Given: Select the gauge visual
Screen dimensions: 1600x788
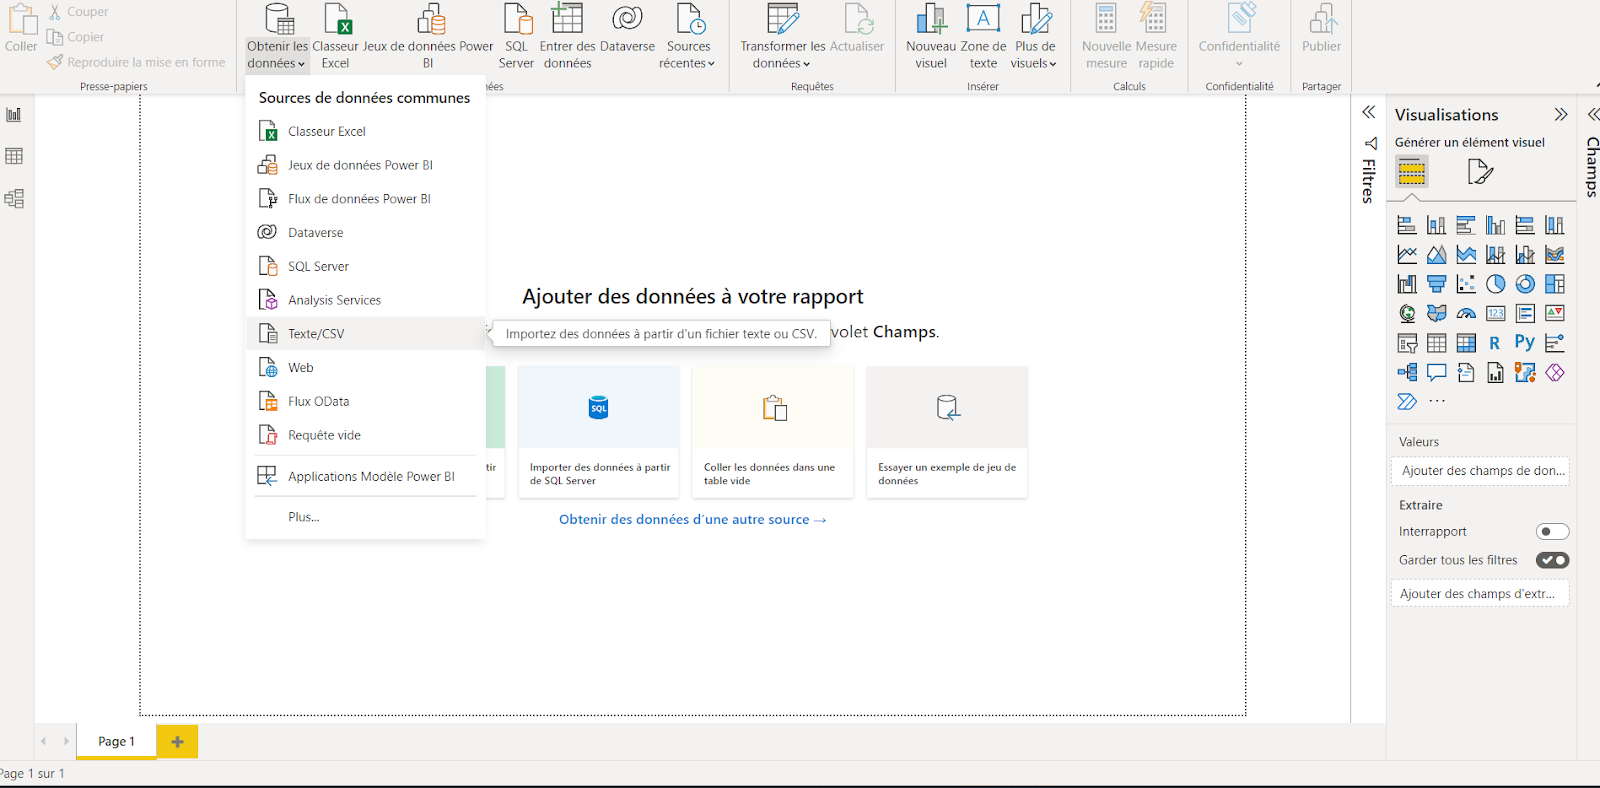Looking at the screenshot, I should click(1466, 314).
